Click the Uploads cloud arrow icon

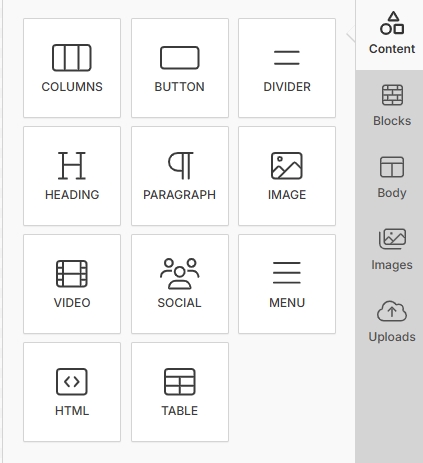coord(392,311)
